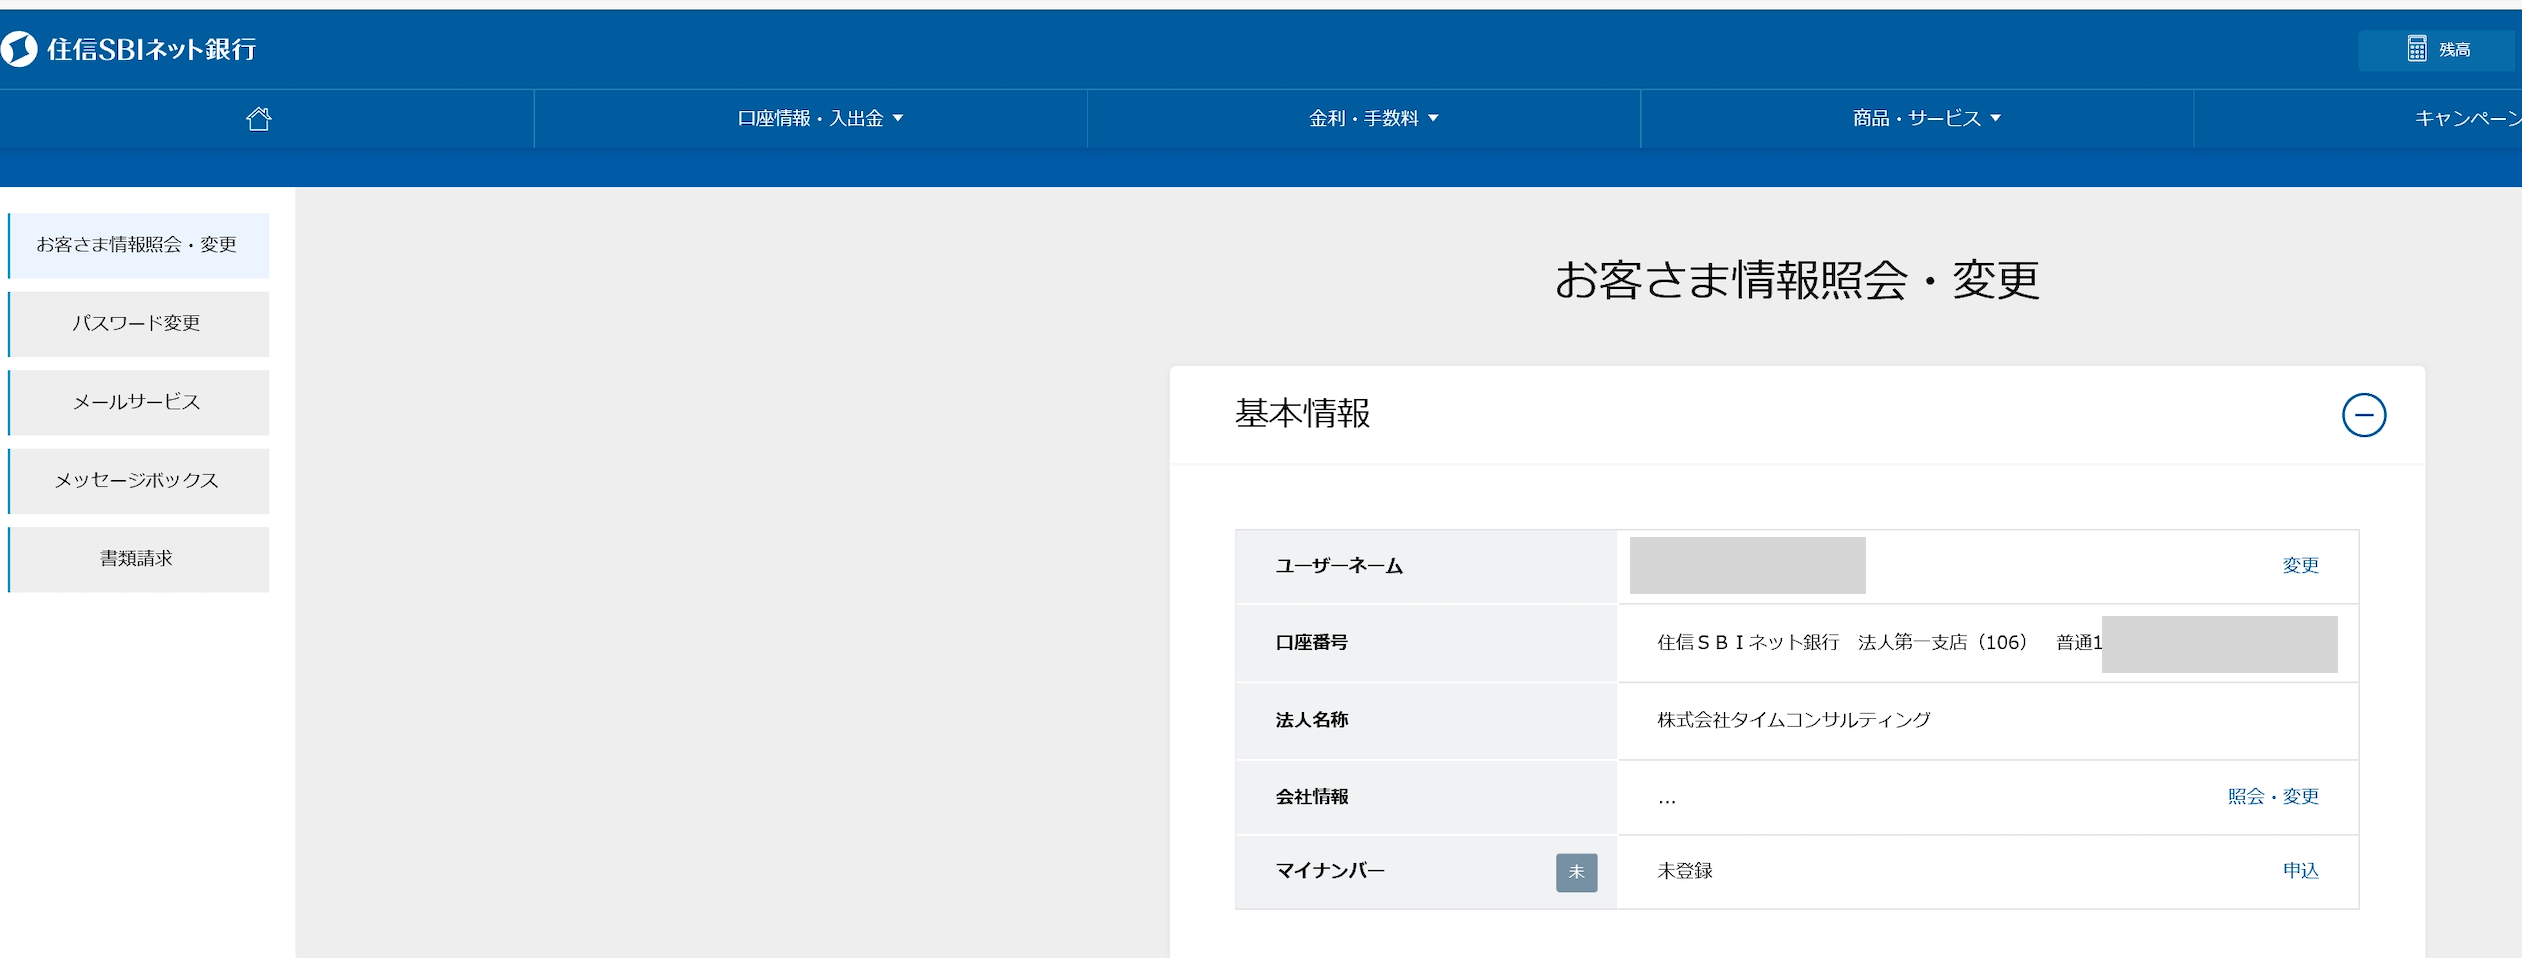Click 照会・変更 link for 会社情報
The image size is (2522, 958).
[x=2273, y=797]
